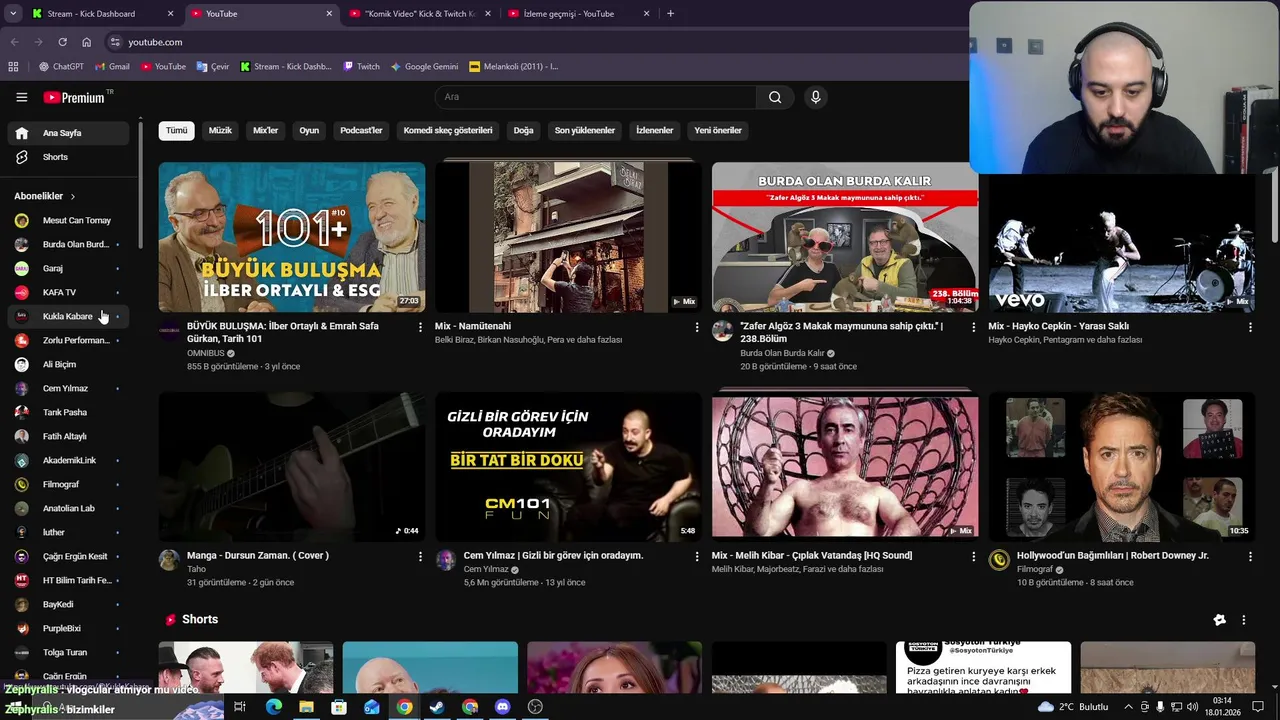This screenshot has height=720, width=1280.
Task: Select the Yeni öneriler filter chip
Action: click(718, 130)
